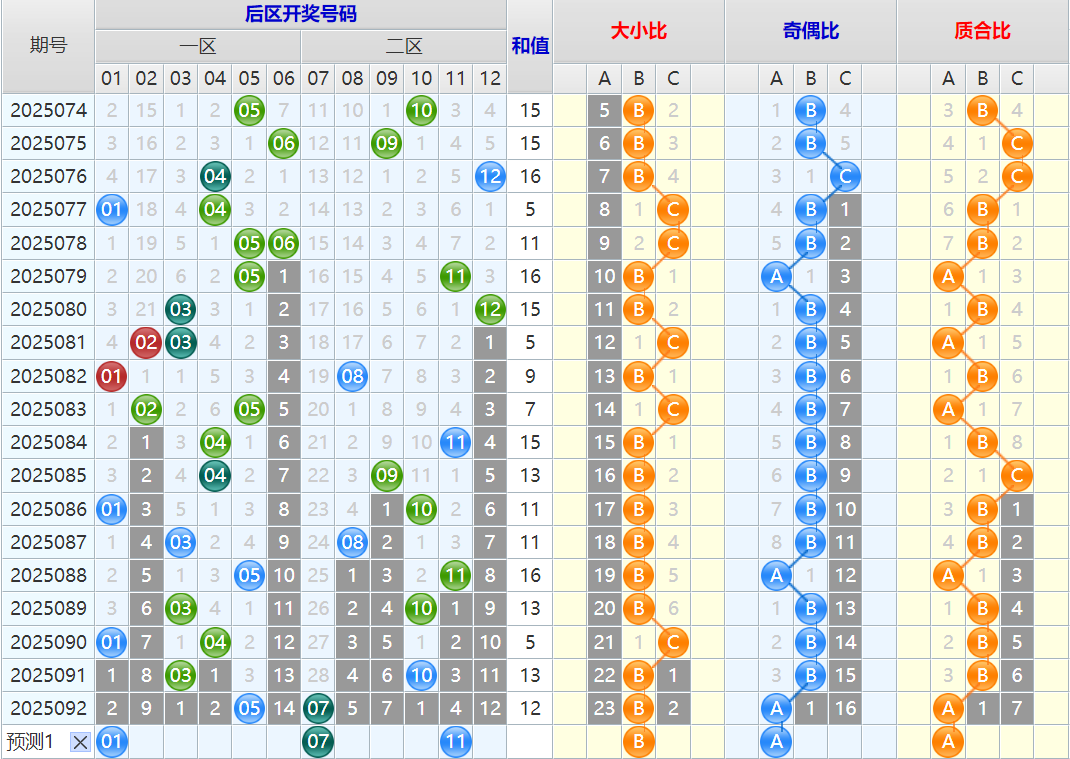The image size is (1070, 759).
Task: Click blue ball 01 in row 2025077
Action: [x=112, y=209]
